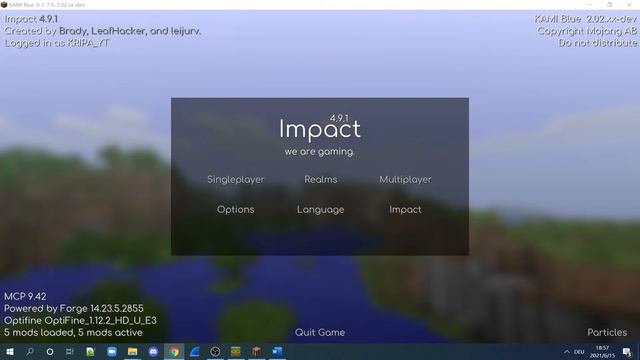Screen dimensions: 640x360
Task: Click the 'Powered by Forge 14.23.5.2855' text
Action: [x=74, y=309]
